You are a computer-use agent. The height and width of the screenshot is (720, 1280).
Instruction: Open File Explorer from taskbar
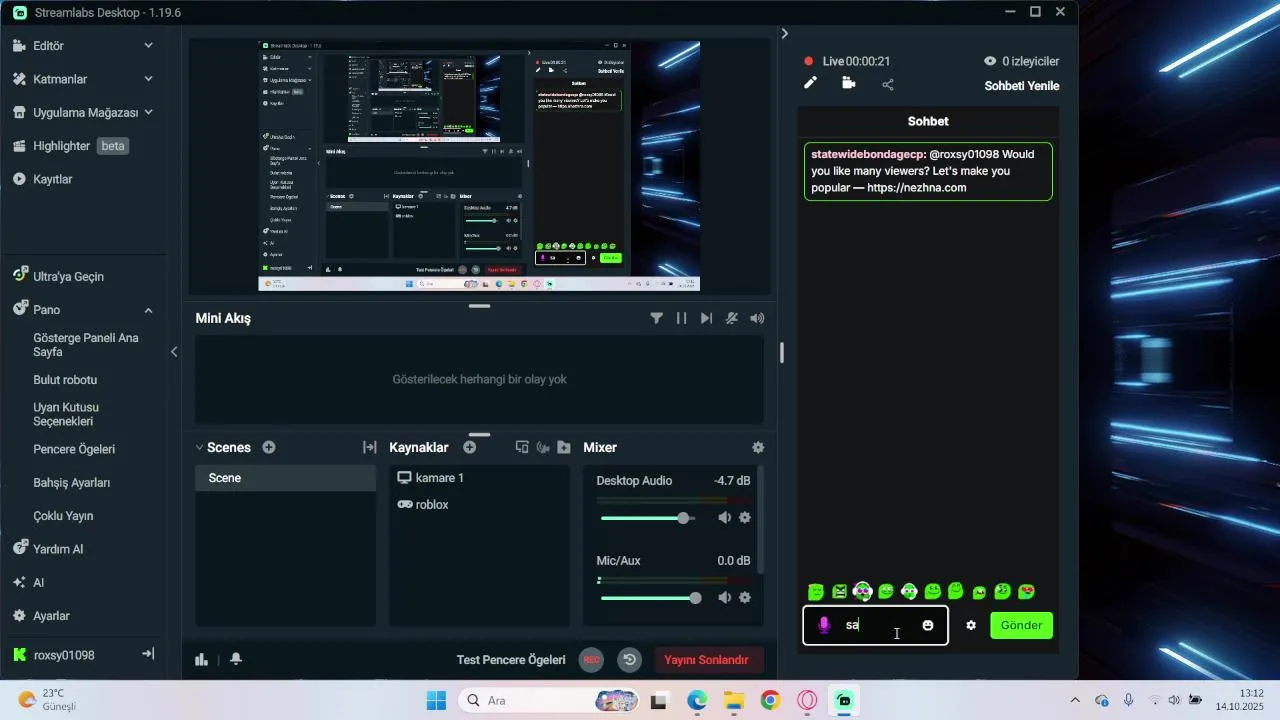tap(734, 700)
